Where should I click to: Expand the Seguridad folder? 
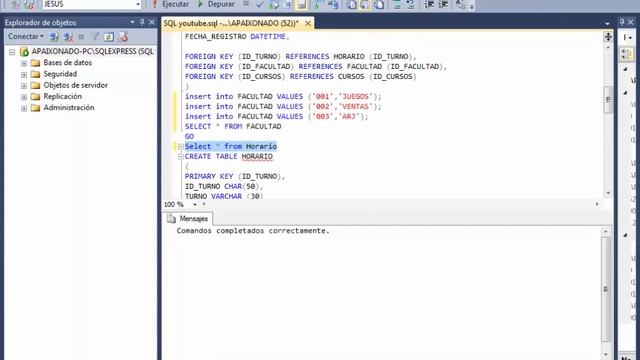coord(24,75)
